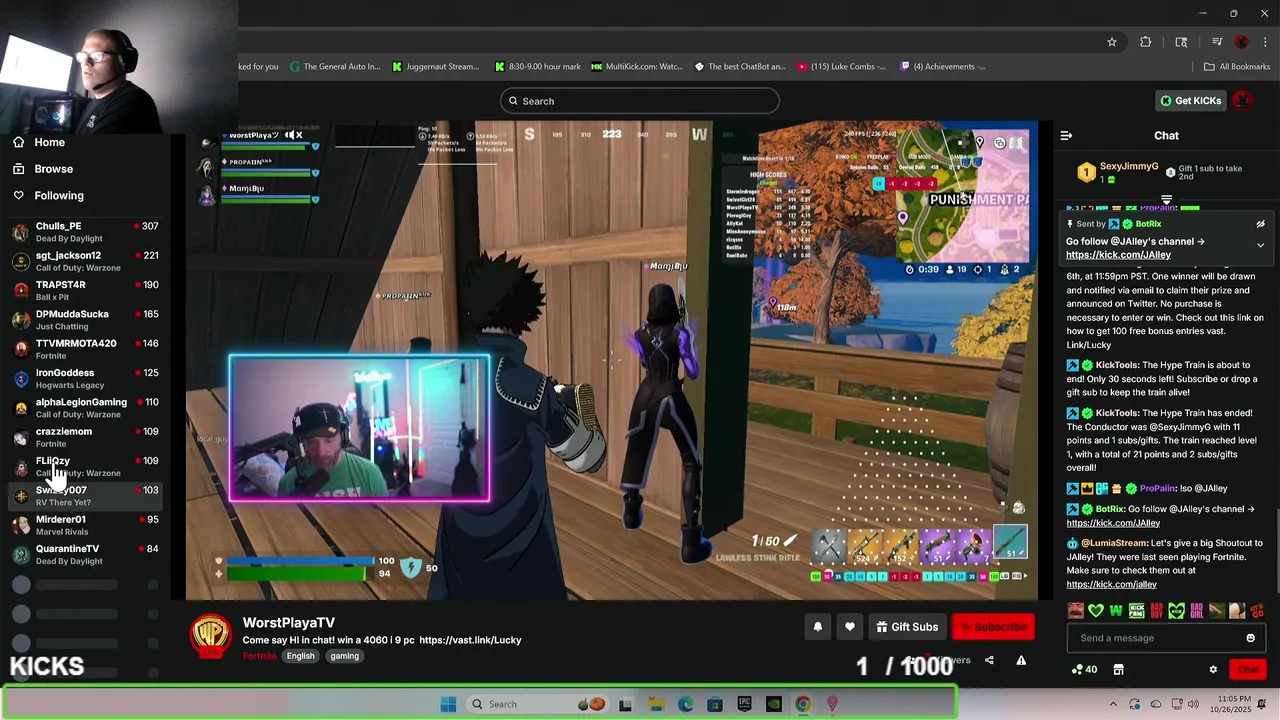This screenshot has height=720, width=1280.
Task: Click the share stream icon
Action: point(989,660)
